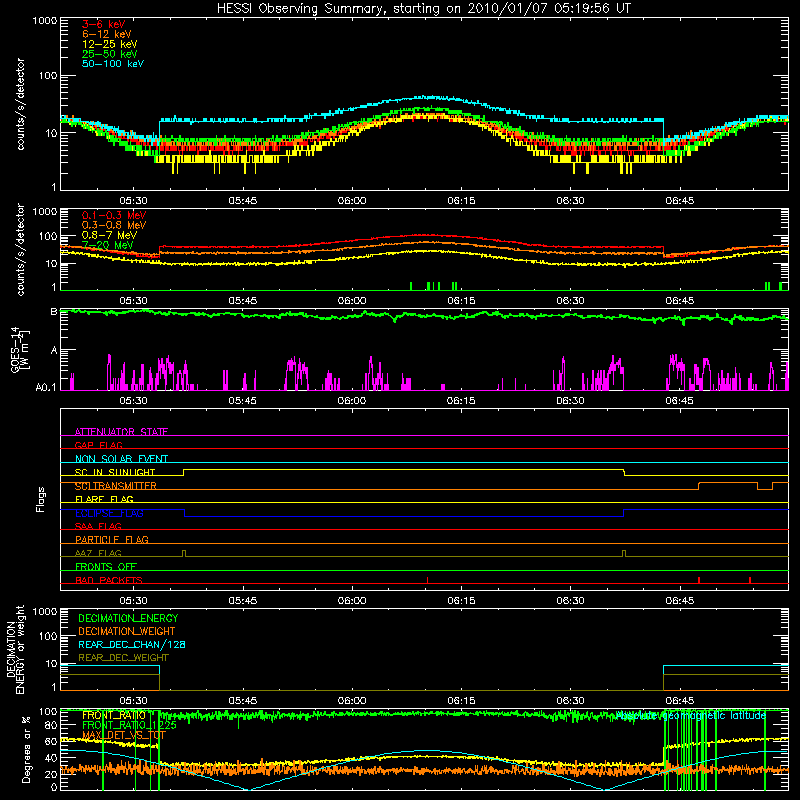Select the 25-50 keV legend label
This screenshot has height=800, width=800.
[110, 54]
